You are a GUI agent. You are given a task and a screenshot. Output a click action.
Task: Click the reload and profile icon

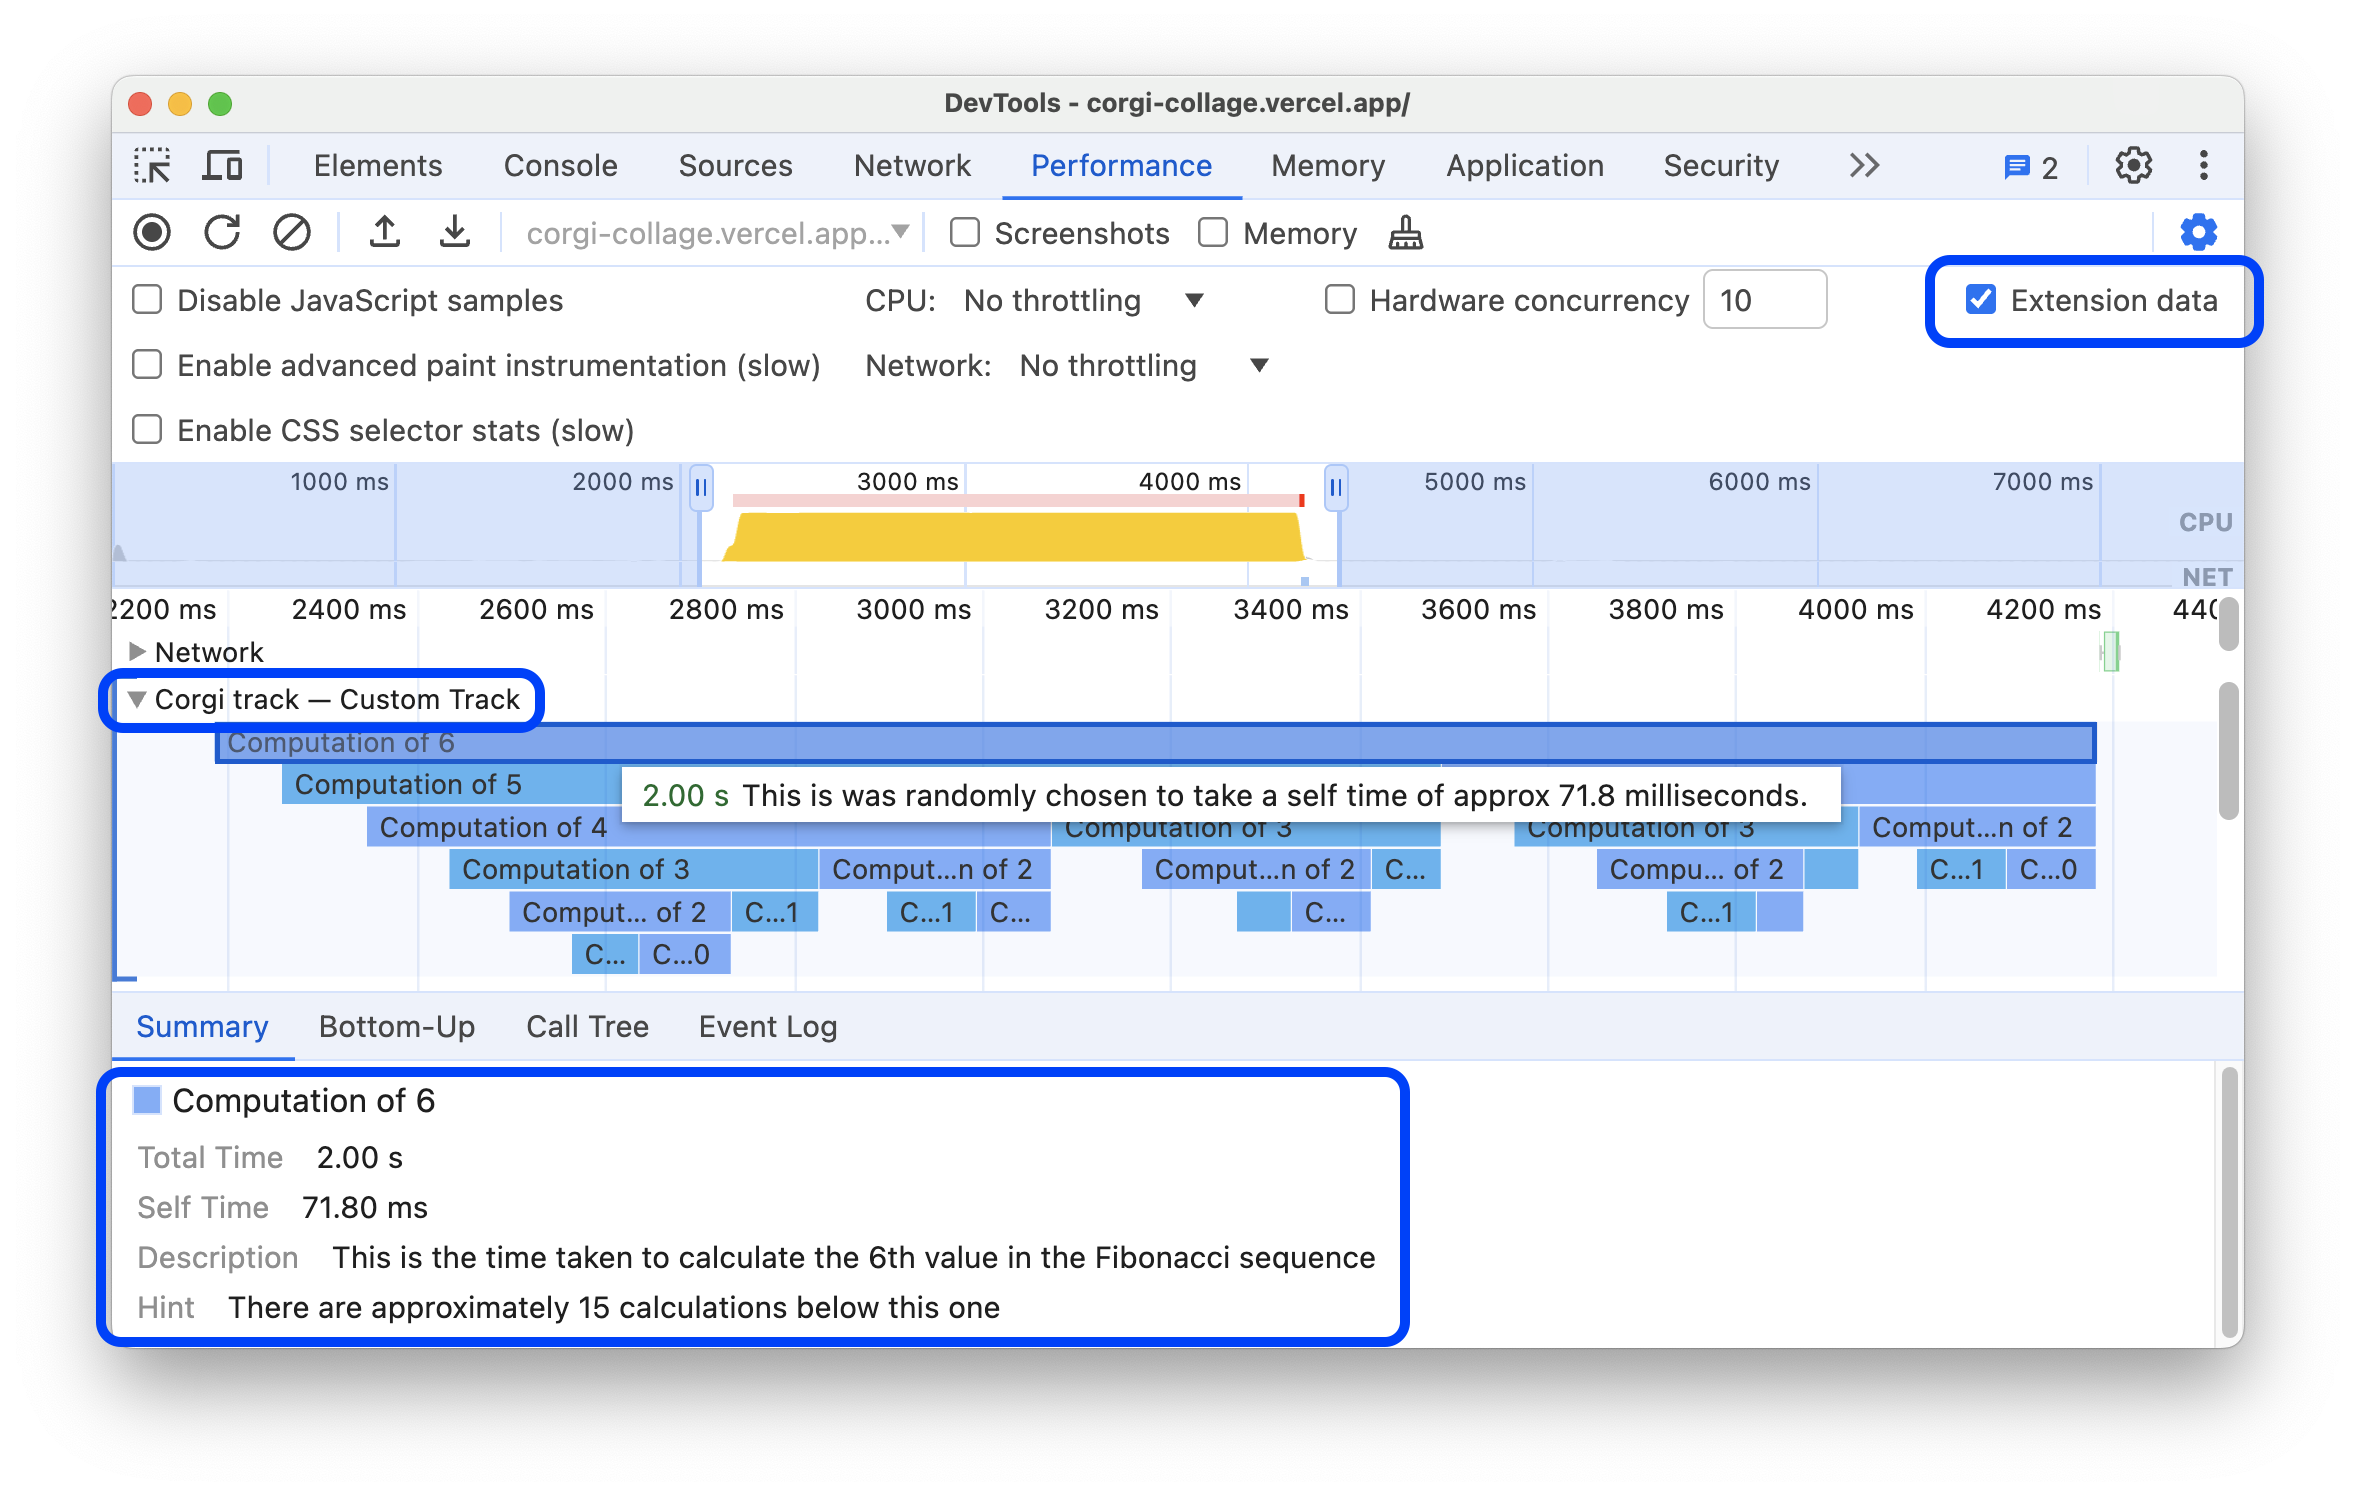(225, 232)
